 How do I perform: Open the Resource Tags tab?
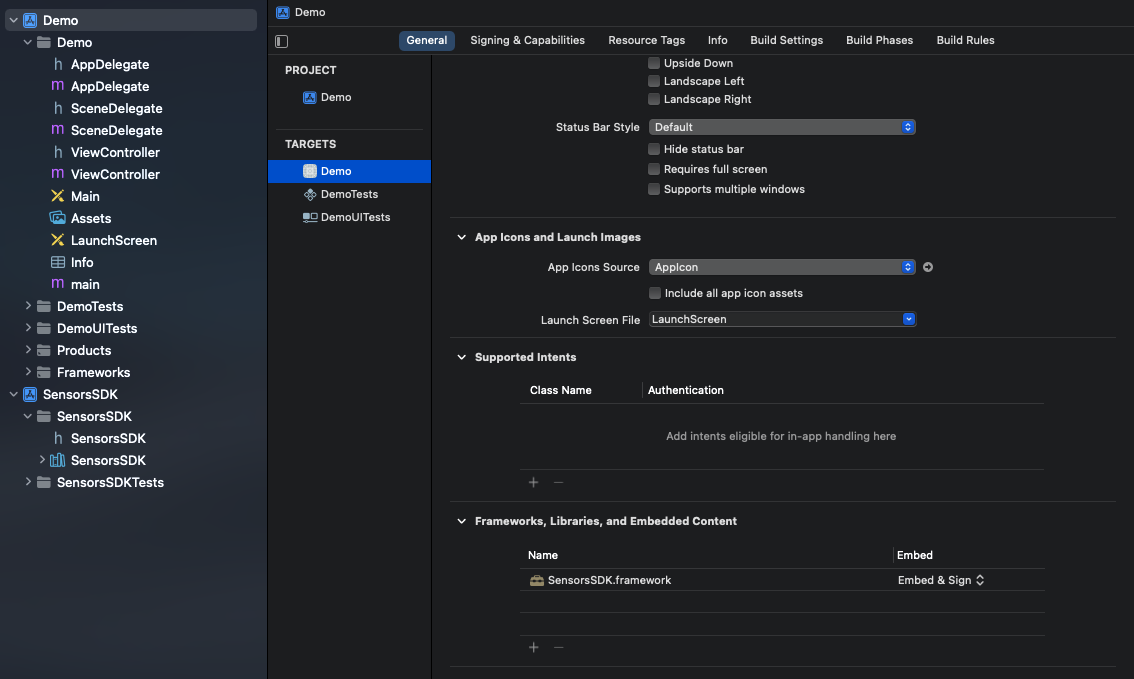647,40
